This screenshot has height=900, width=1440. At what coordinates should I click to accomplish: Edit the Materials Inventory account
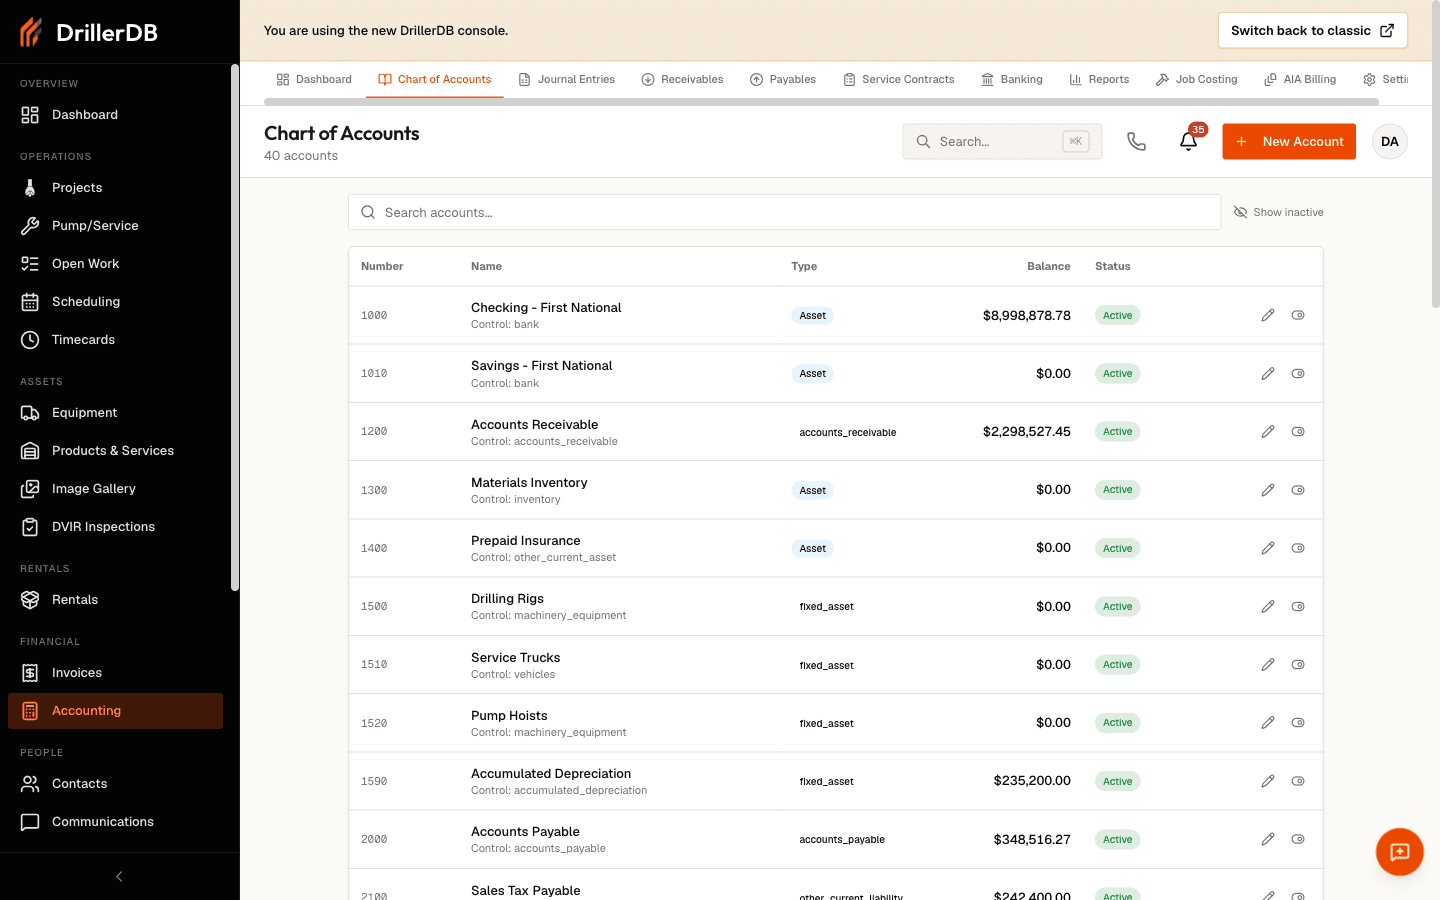(1268, 490)
